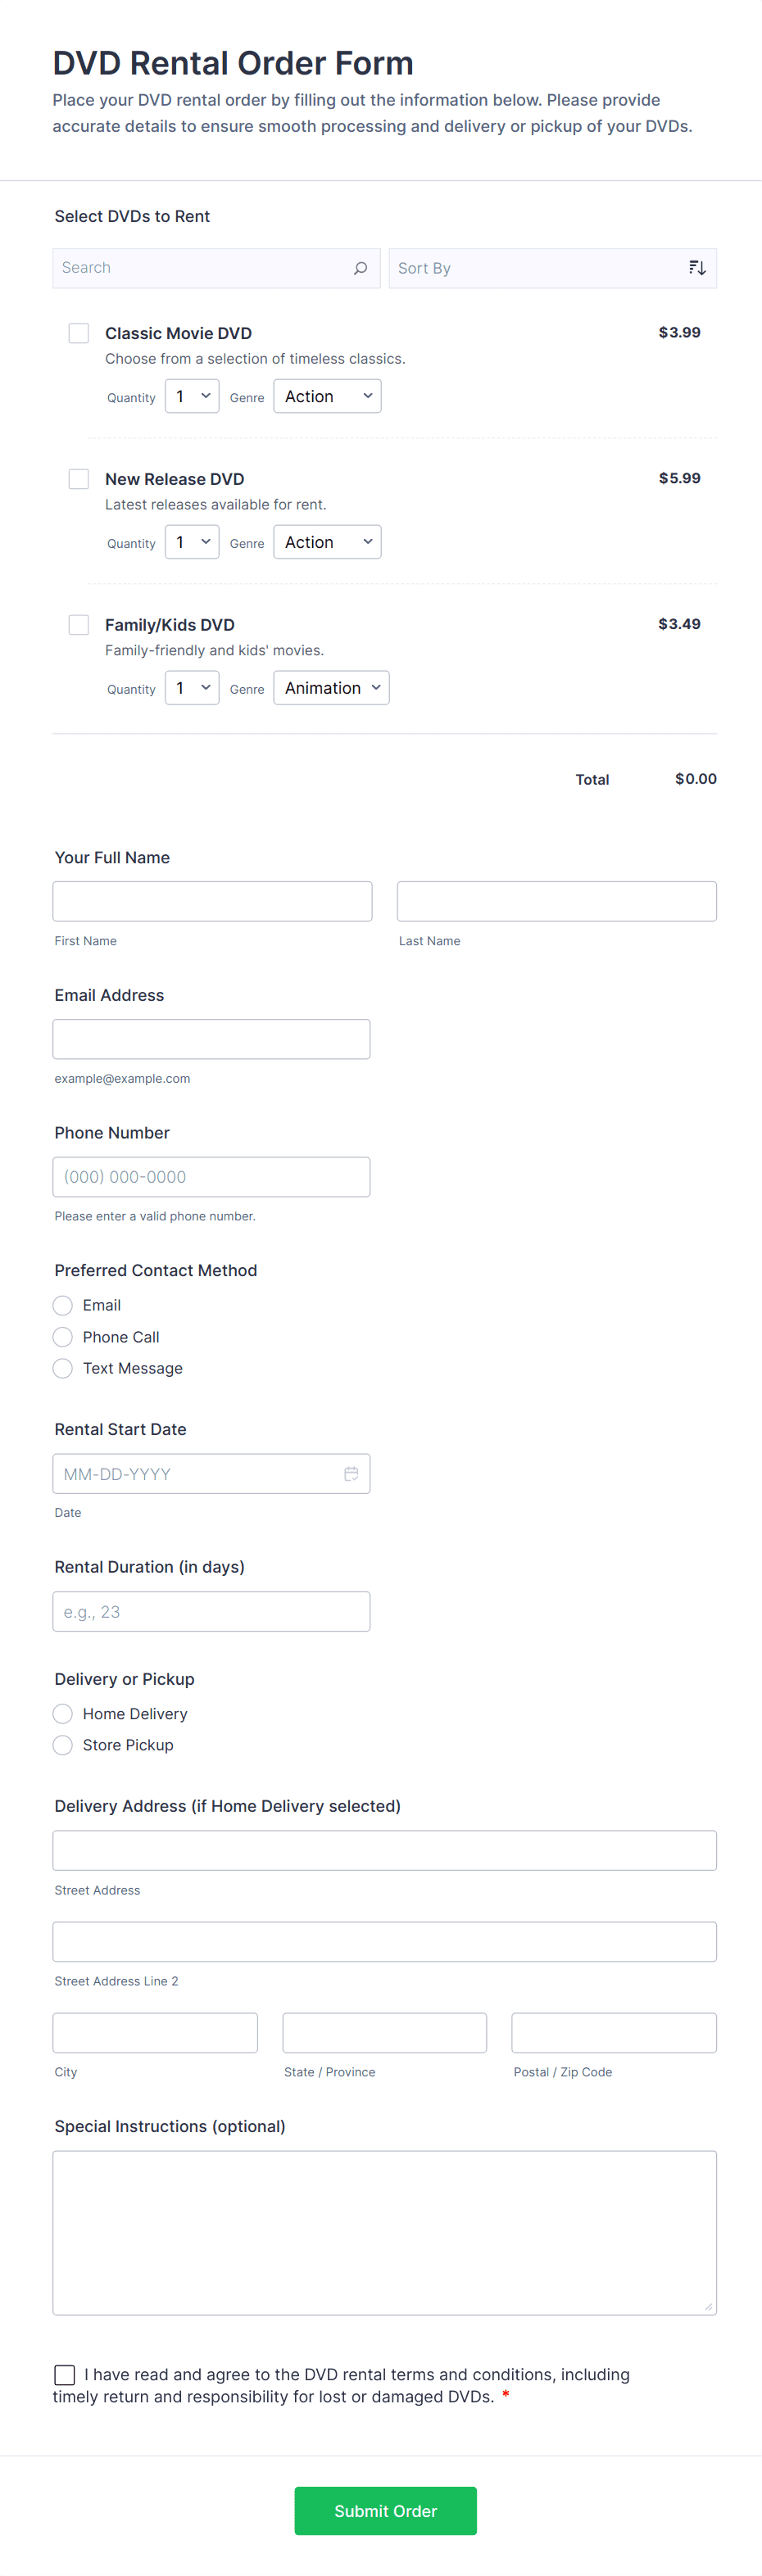Open Classic Movie DVD Genre dropdown
This screenshot has height=2576, width=762.
pos(327,397)
